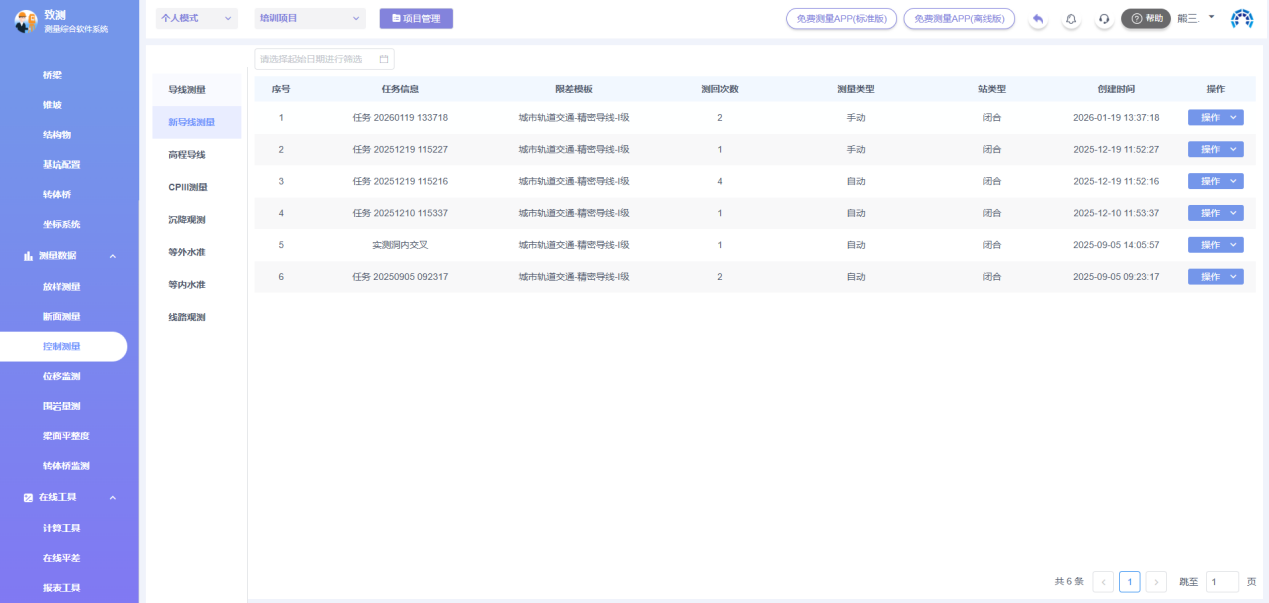Click the blue logo icon at top right

point(1242,19)
